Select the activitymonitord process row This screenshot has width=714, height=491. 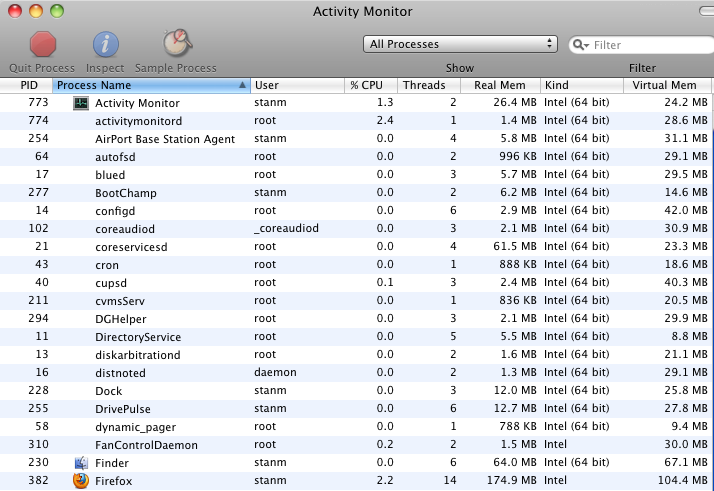coord(355,121)
